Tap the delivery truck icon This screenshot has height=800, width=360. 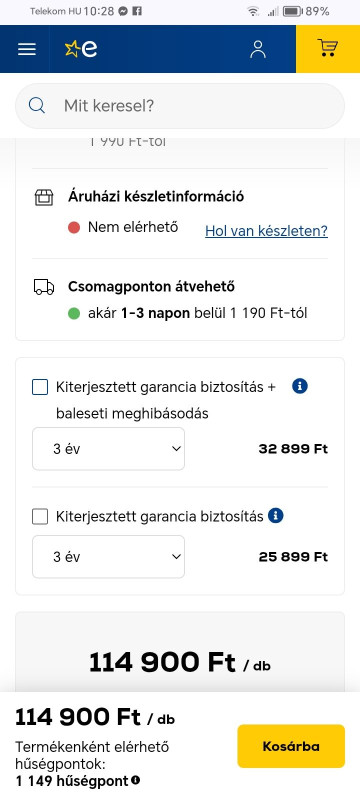point(44,287)
